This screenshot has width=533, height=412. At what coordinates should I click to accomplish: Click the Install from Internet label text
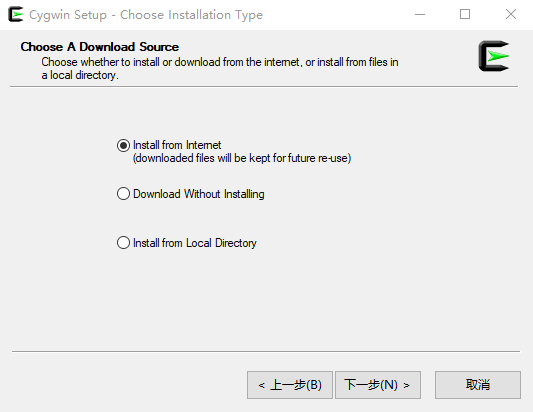coord(177,145)
